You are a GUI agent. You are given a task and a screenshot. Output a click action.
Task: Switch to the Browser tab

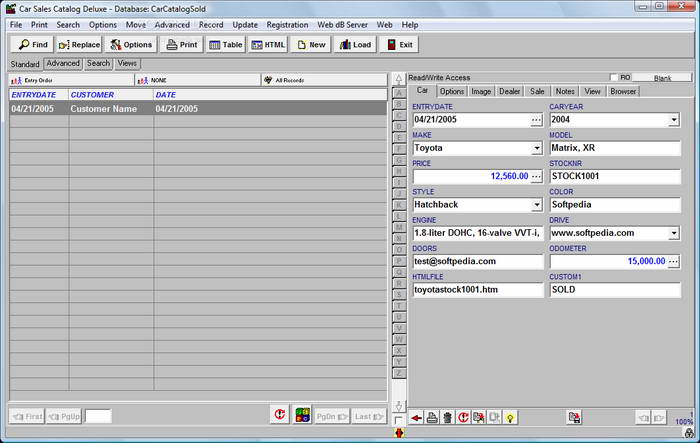pyautogui.click(x=623, y=91)
